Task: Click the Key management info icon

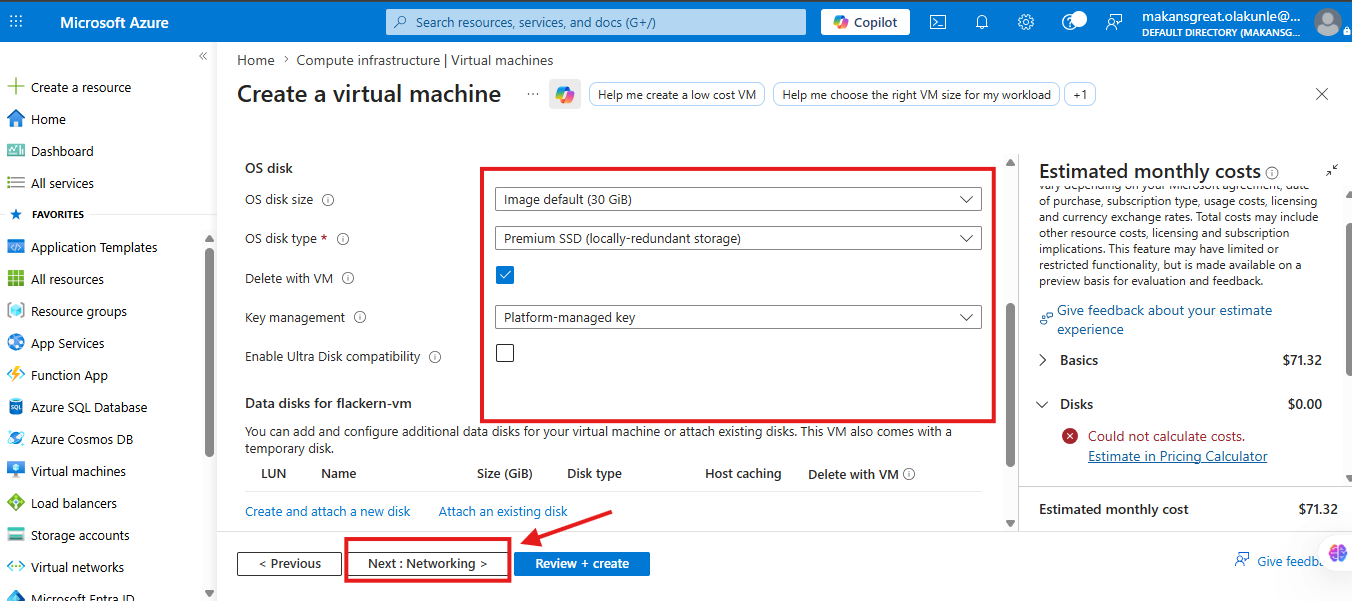Action: pos(360,318)
